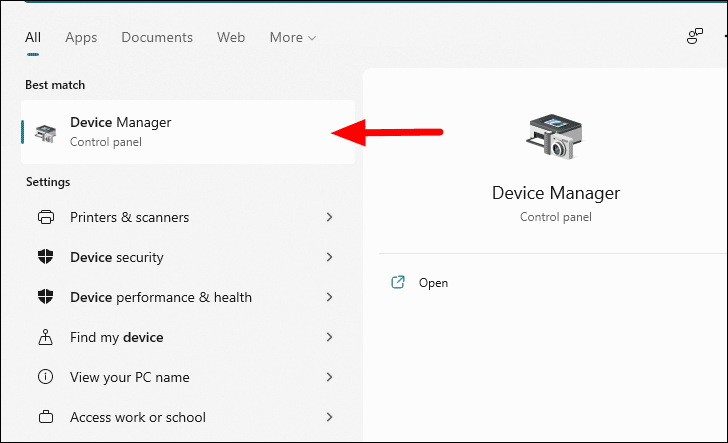The width and height of the screenshot is (728, 443).
Task: Click the shield icon beside Device security
Action: (x=46, y=257)
